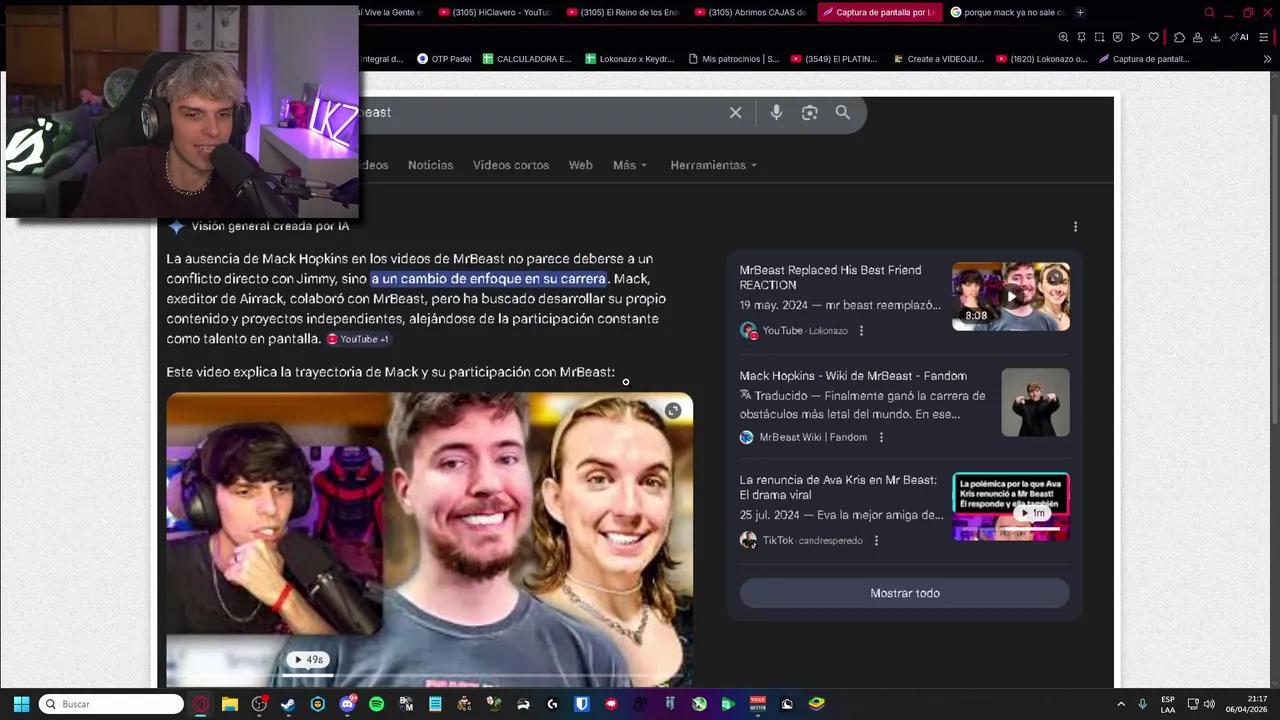The height and width of the screenshot is (720, 1280).
Task: Open Mack Hopkins Wiki de MrBeast link
Action: (x=853, y=376)
